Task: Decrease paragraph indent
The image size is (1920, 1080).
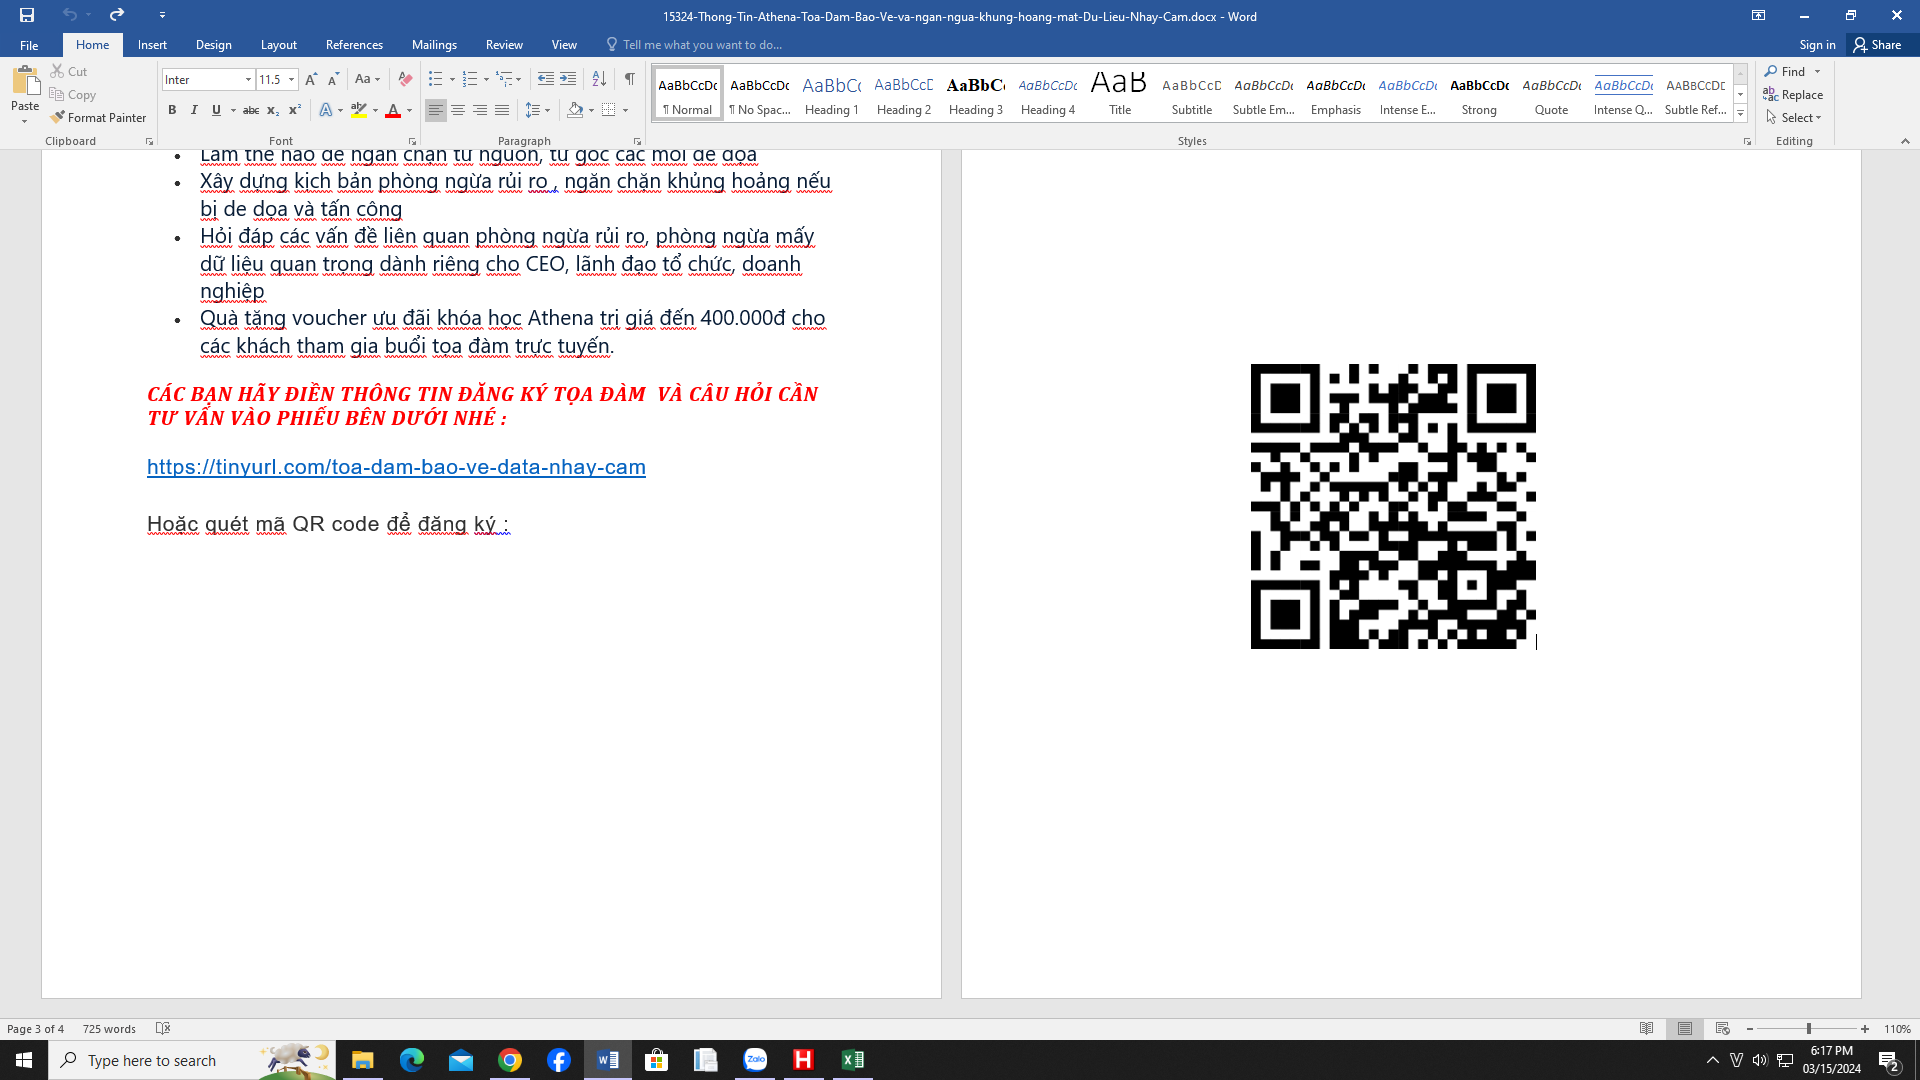Action: coord(545,79)
